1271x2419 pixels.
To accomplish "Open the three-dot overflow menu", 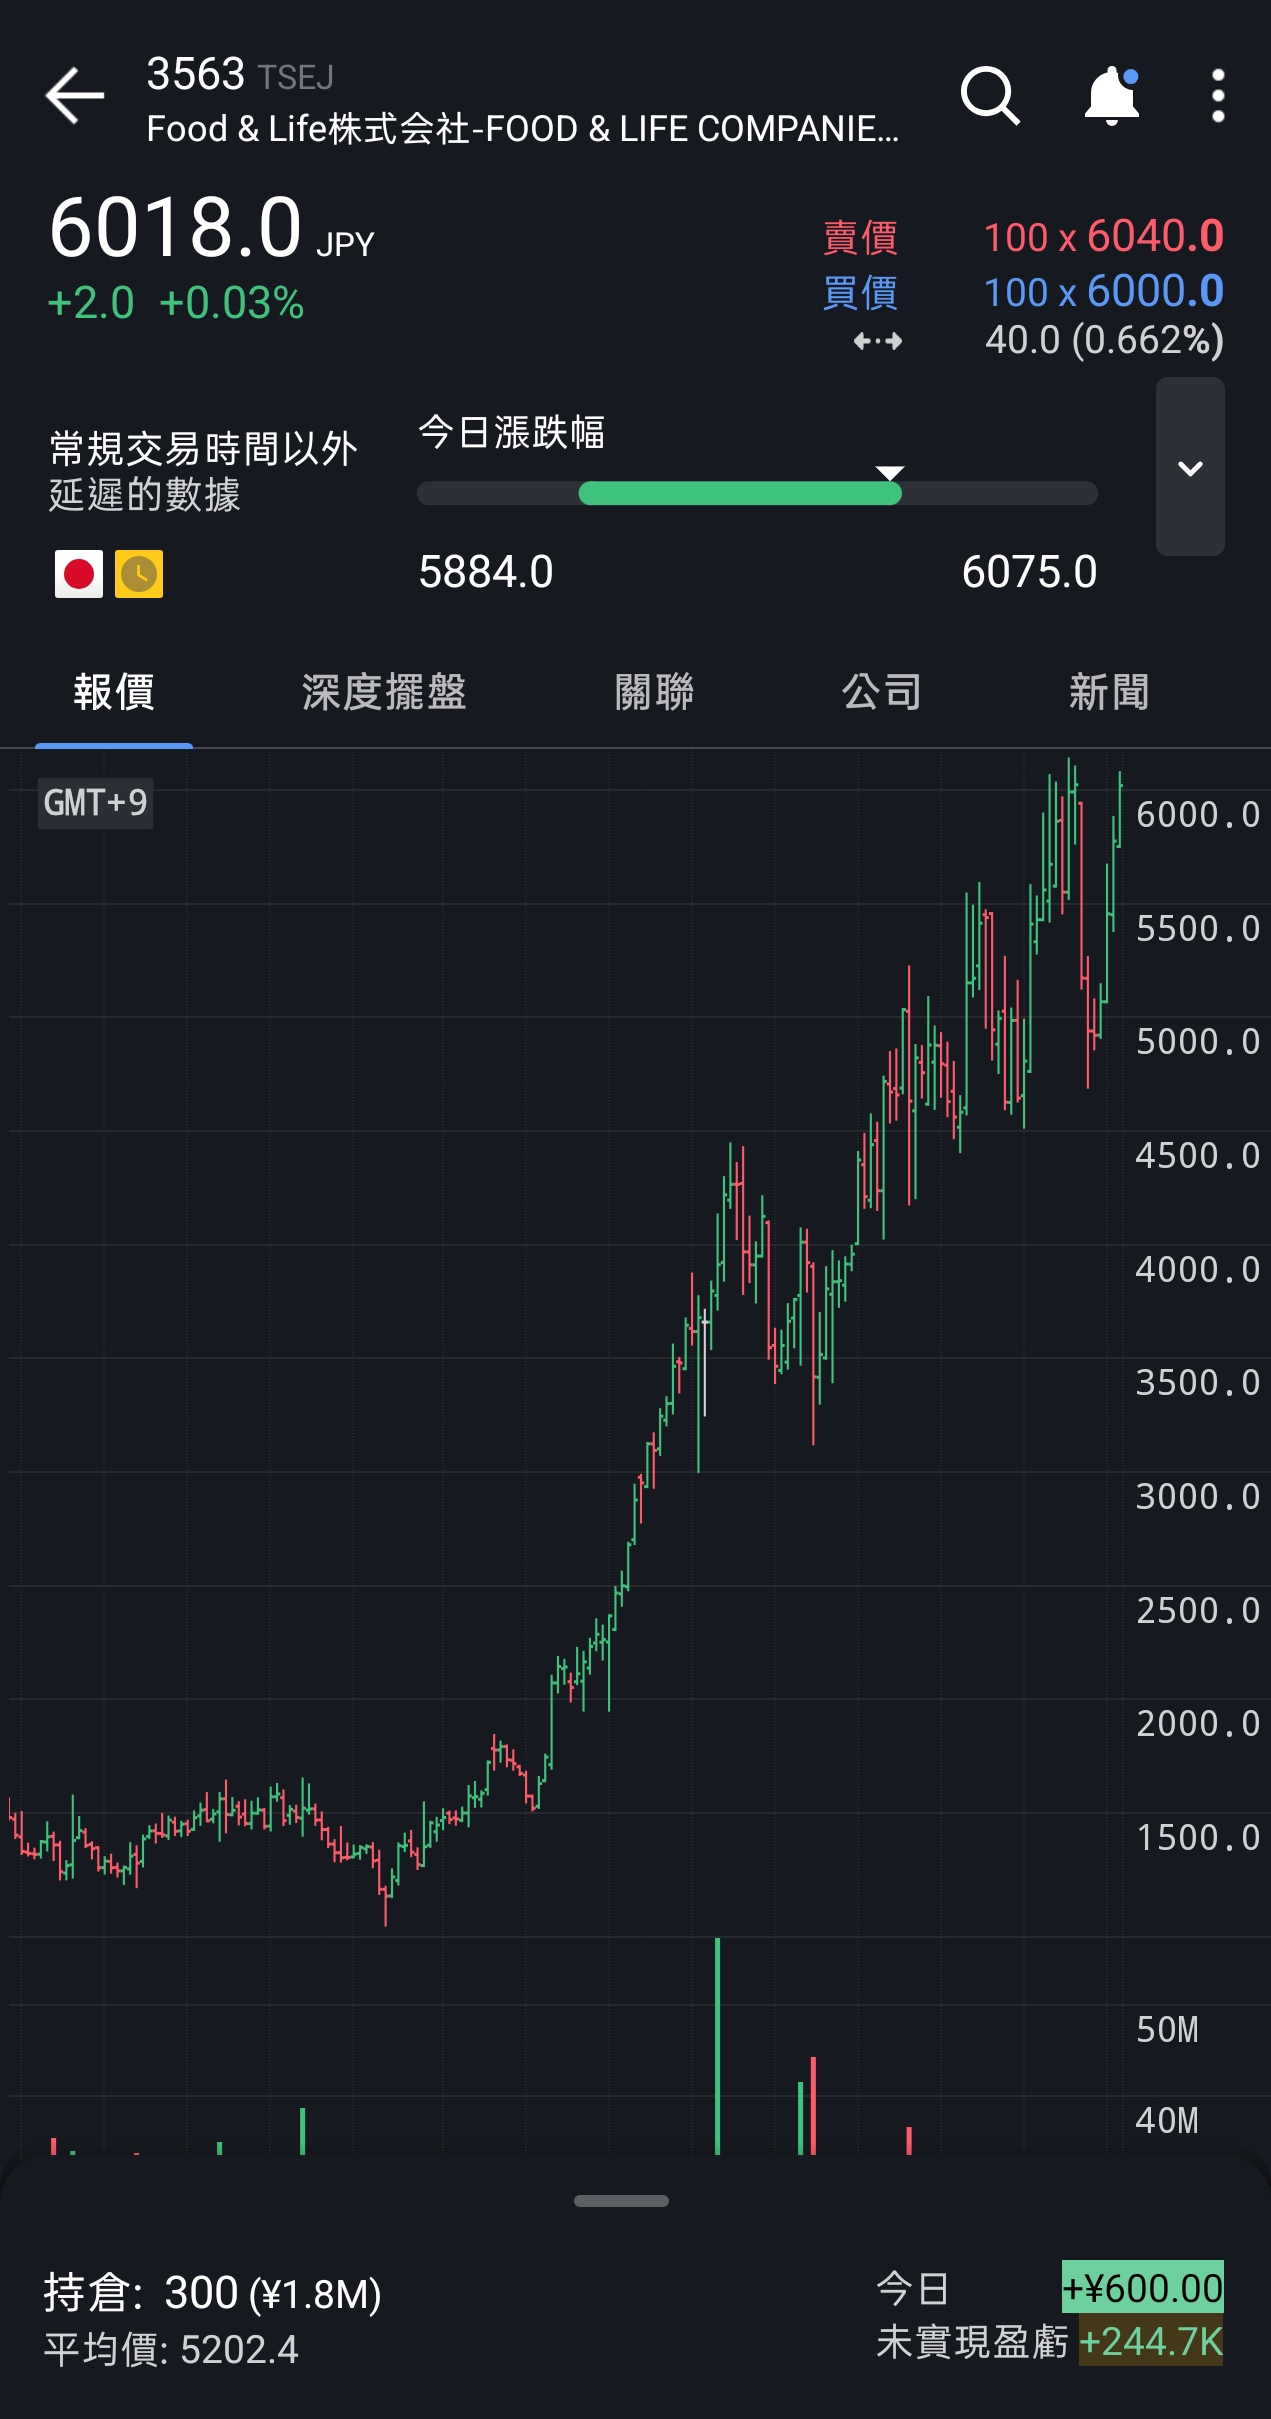I will click(1217, 96).
